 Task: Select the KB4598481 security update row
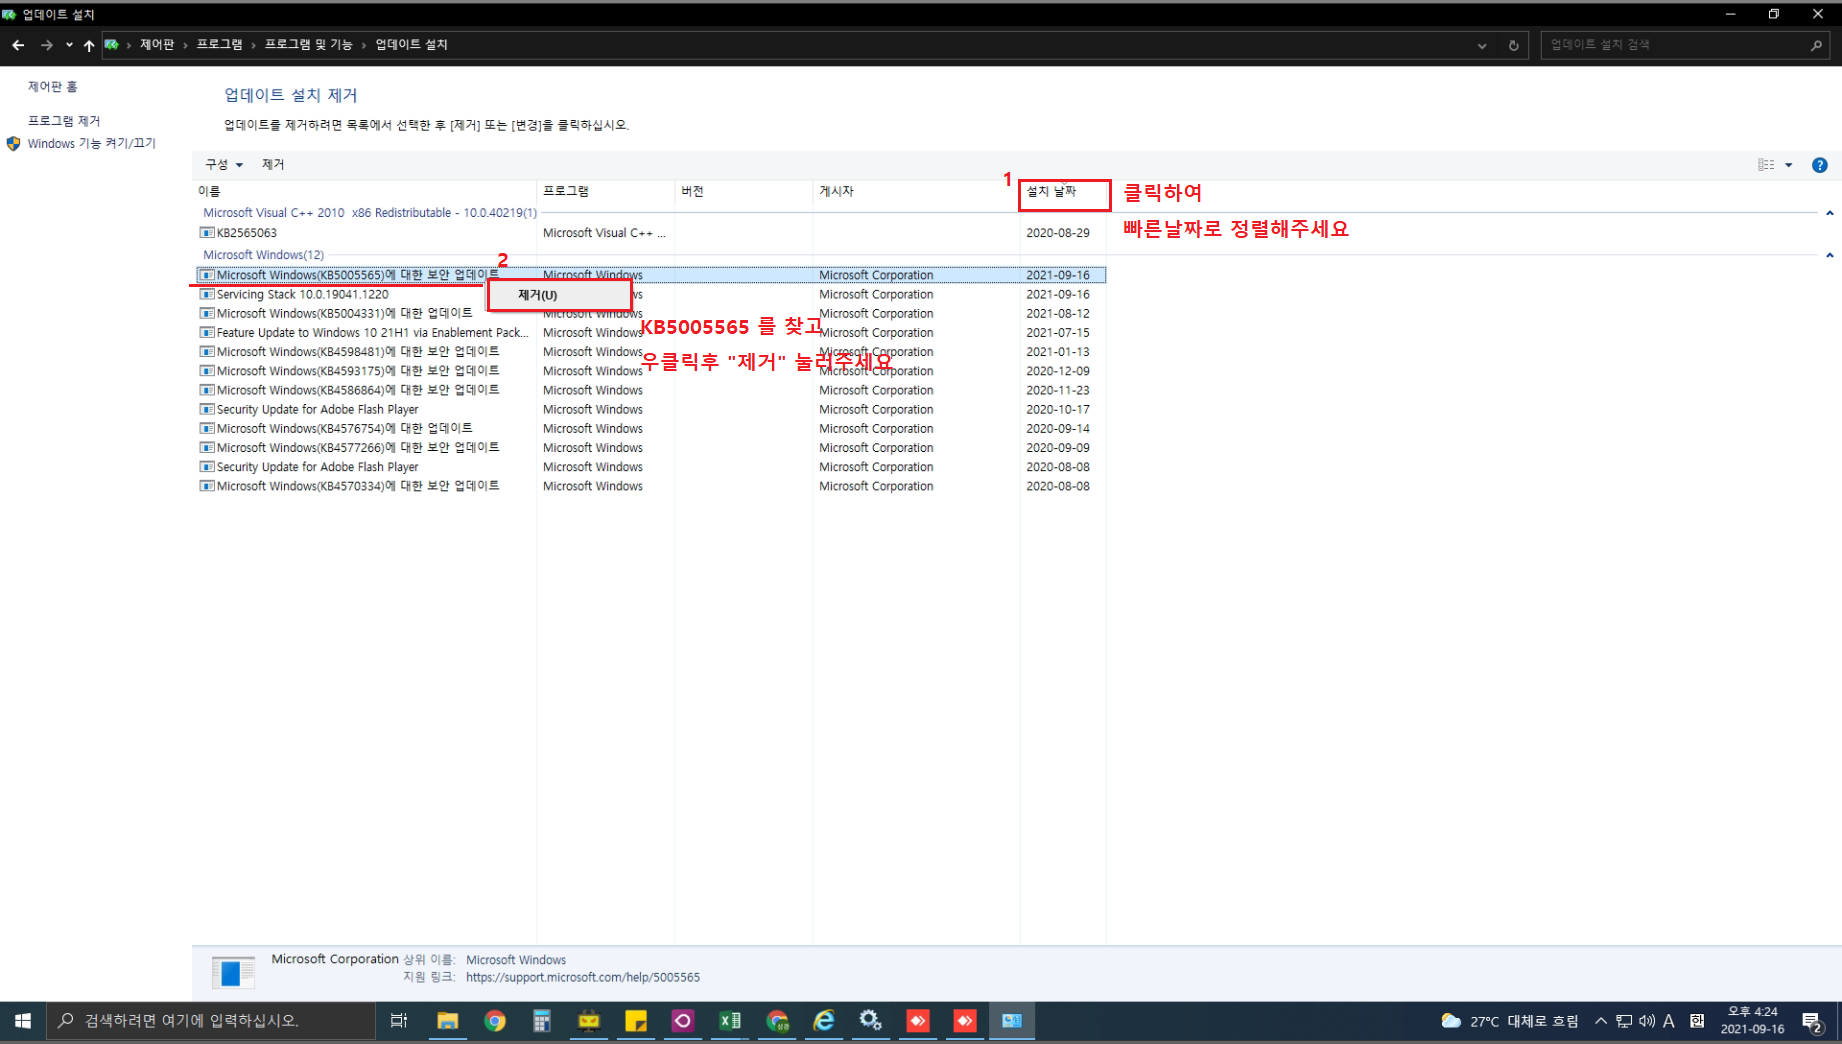point(650,352)
